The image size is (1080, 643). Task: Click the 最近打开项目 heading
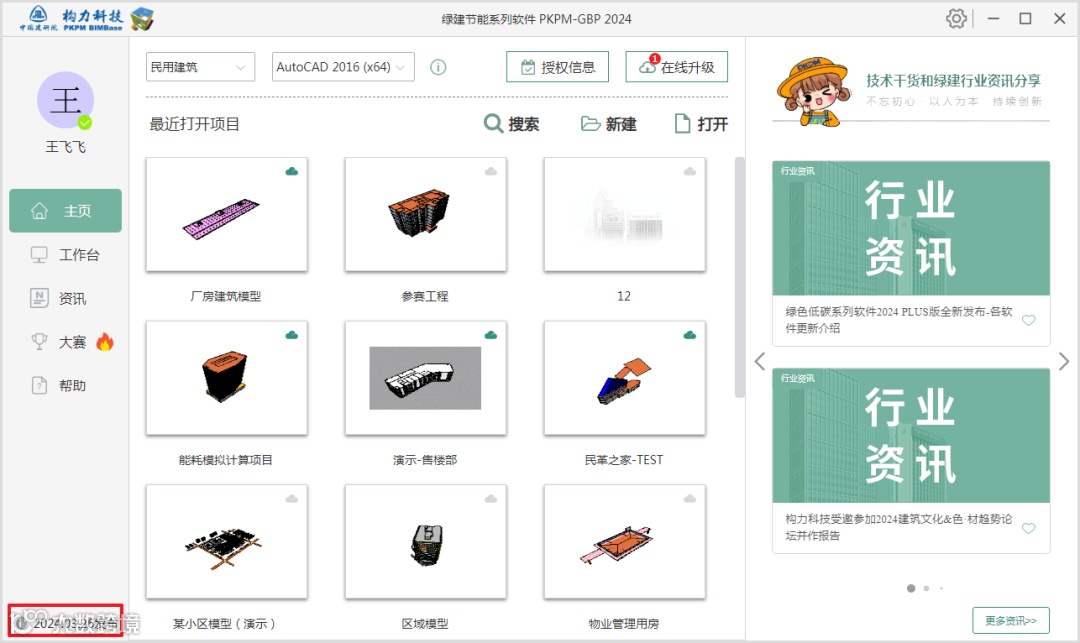pyautogui.click(x=194, y=125)
